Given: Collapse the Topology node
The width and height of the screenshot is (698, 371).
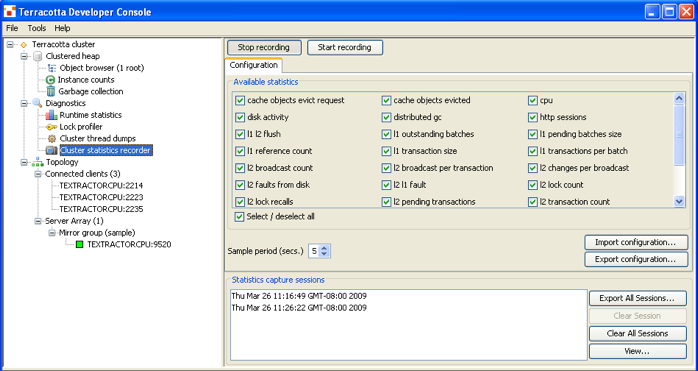Looking at the screenshot, I should [x=24, y=163].
